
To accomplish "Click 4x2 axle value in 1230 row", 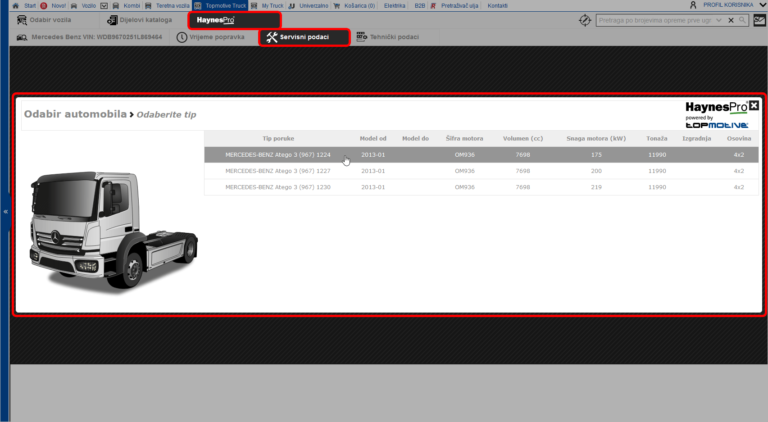I will pos(739,187).
